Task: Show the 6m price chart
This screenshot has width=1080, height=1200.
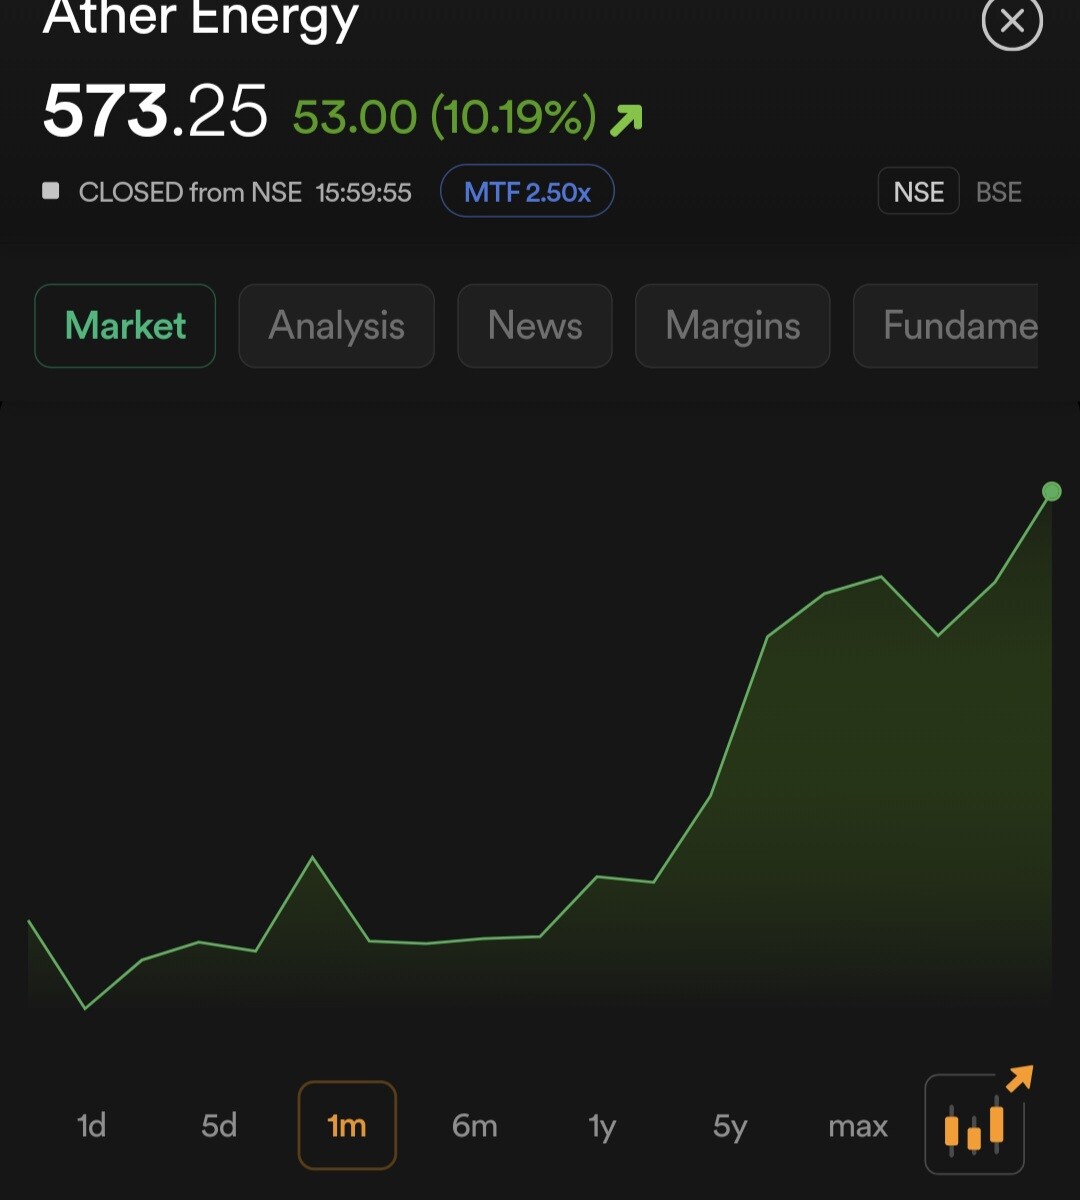Action: pyautogui.click(x=474, y=1126)
